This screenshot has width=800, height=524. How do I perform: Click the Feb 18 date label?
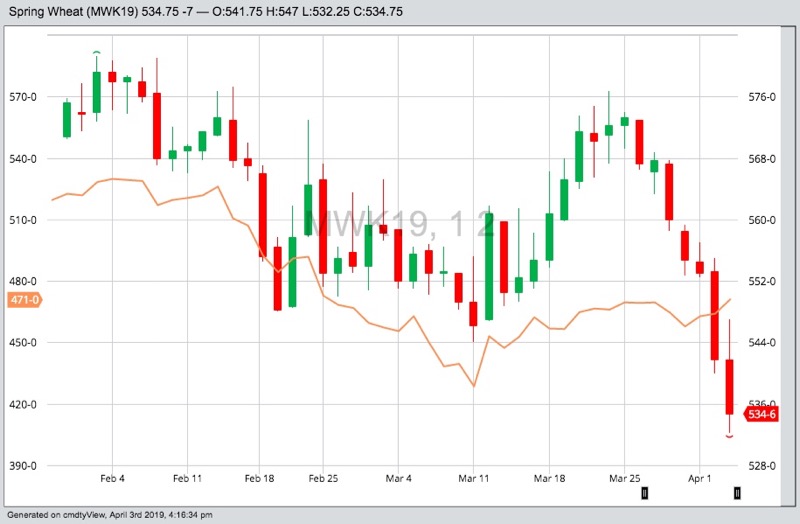259,478
